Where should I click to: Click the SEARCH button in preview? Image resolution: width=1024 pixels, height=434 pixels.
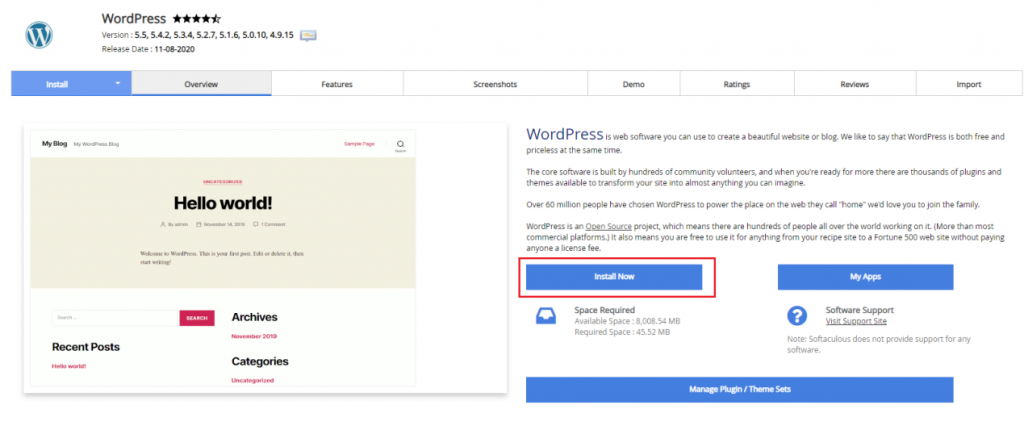point(197,318)
